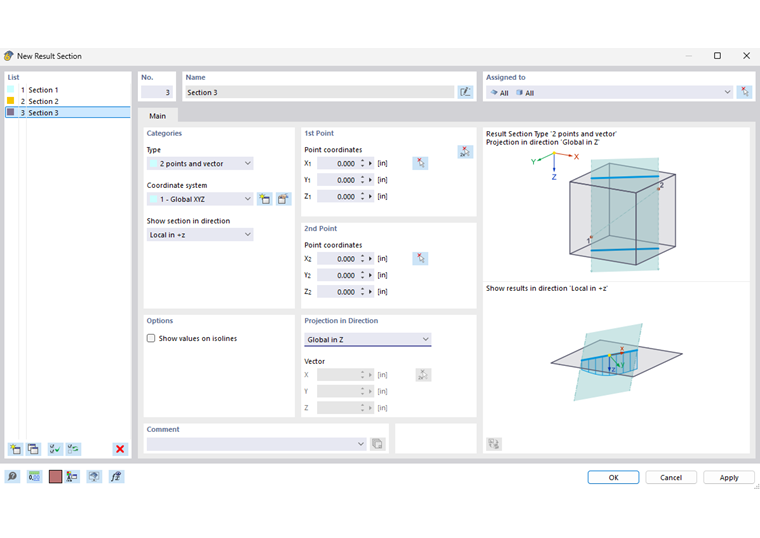The width and height of the screenshot is (760, 538).
Task: Click the X1 spinner arrows
Action: click(x=363, y=164)
